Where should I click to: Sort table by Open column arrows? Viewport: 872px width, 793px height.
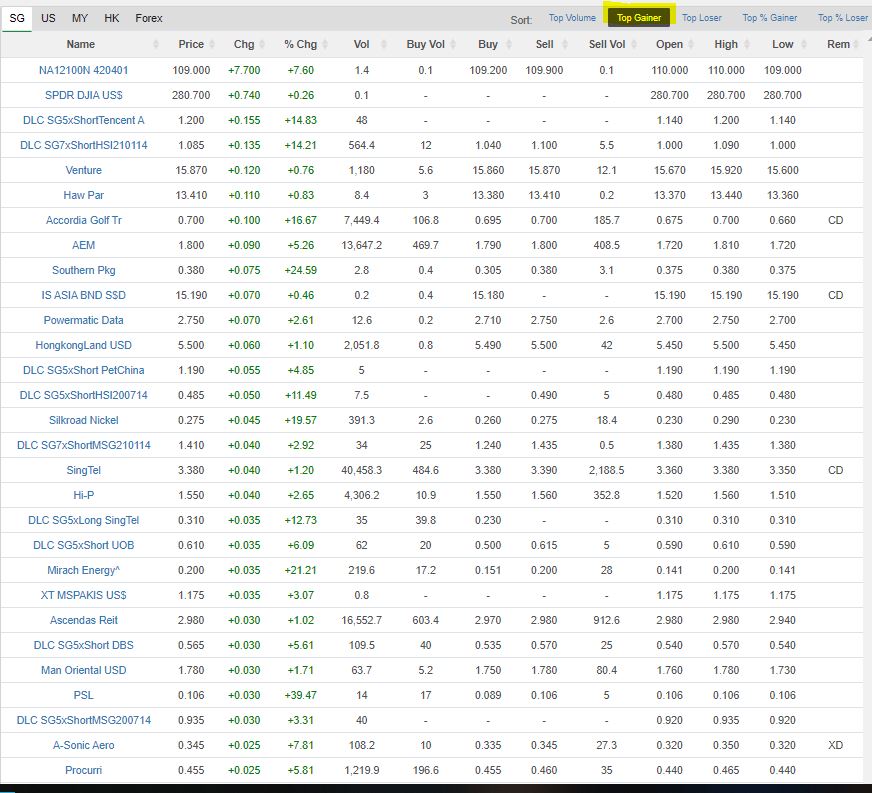point(691,44)
